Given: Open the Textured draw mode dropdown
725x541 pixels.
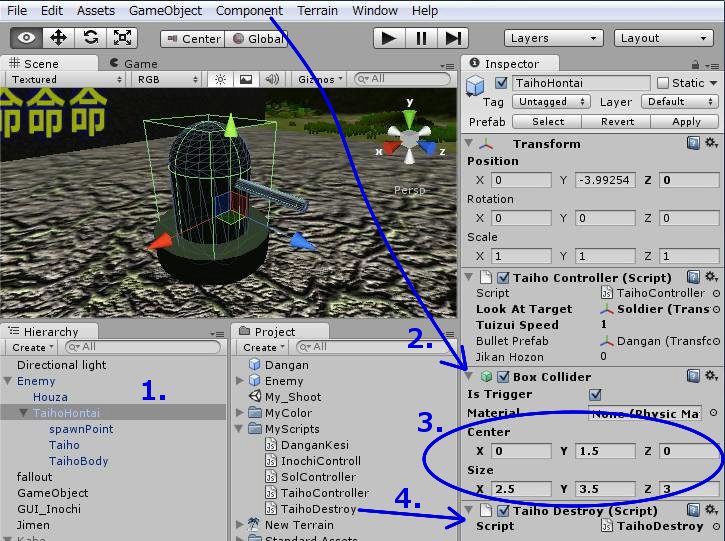Looking at the screenshot, I should 67,80.
